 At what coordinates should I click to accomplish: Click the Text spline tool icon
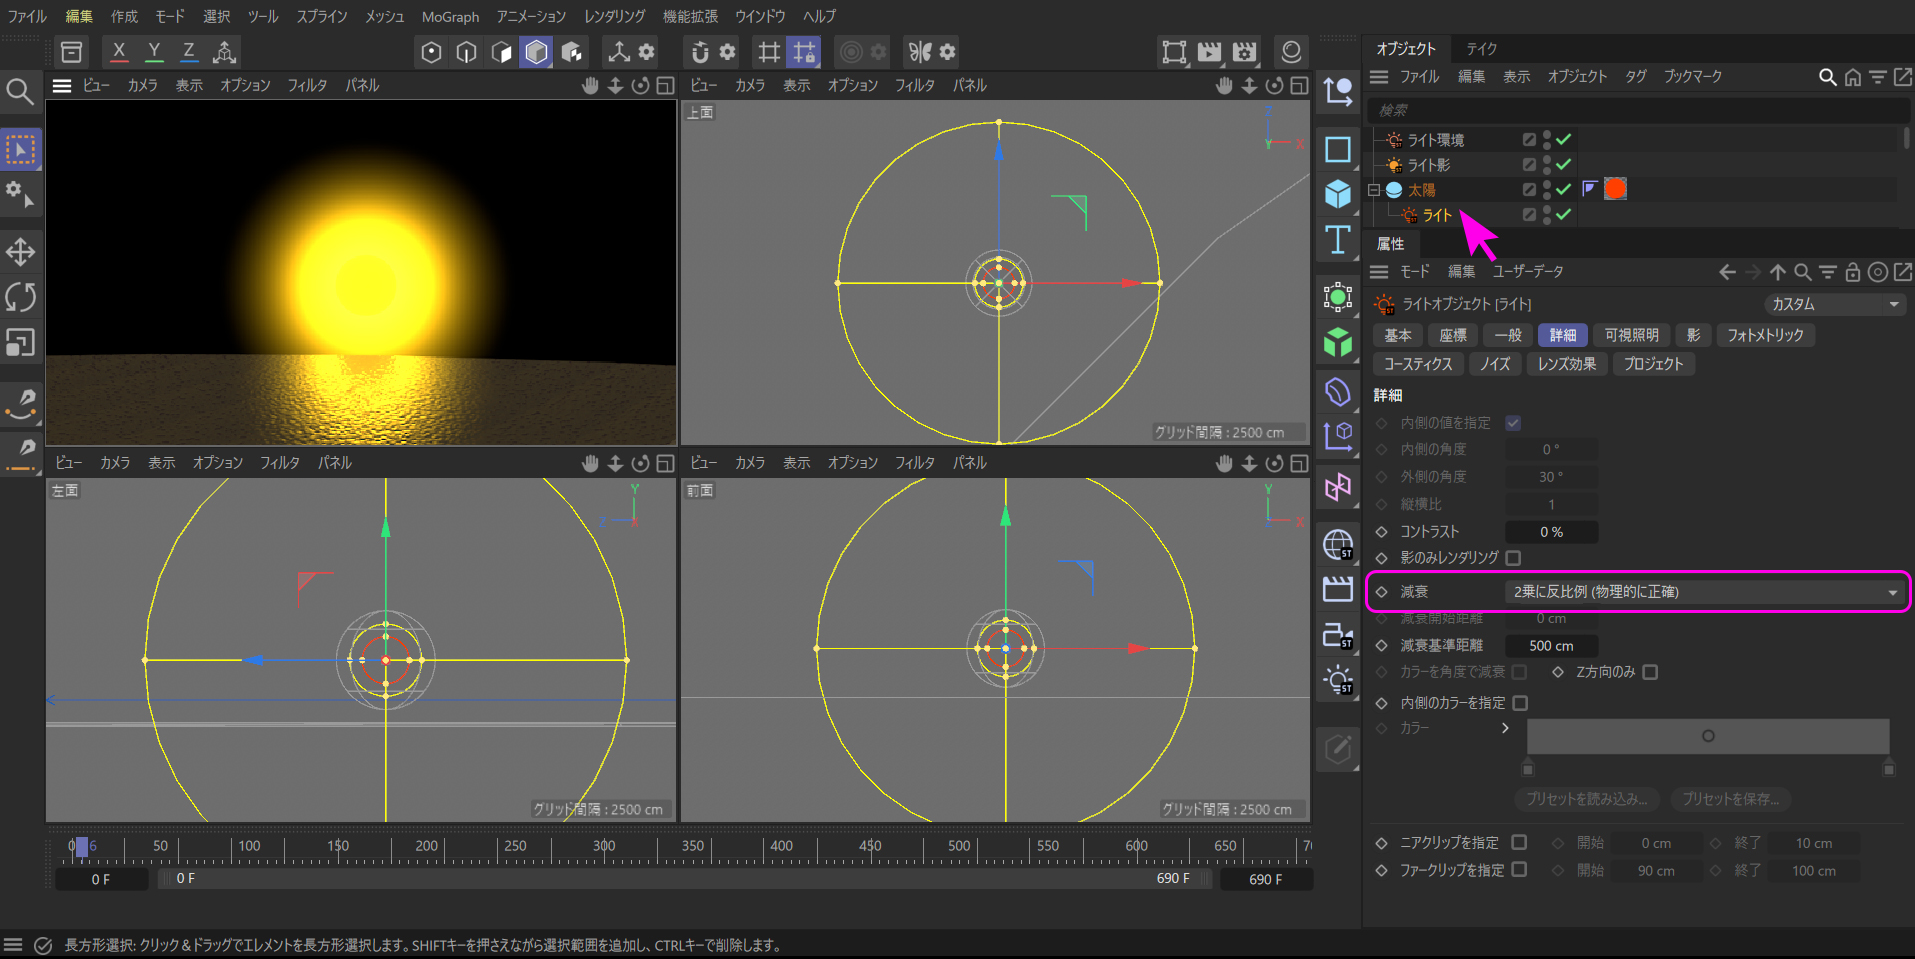click(1337, 240)
